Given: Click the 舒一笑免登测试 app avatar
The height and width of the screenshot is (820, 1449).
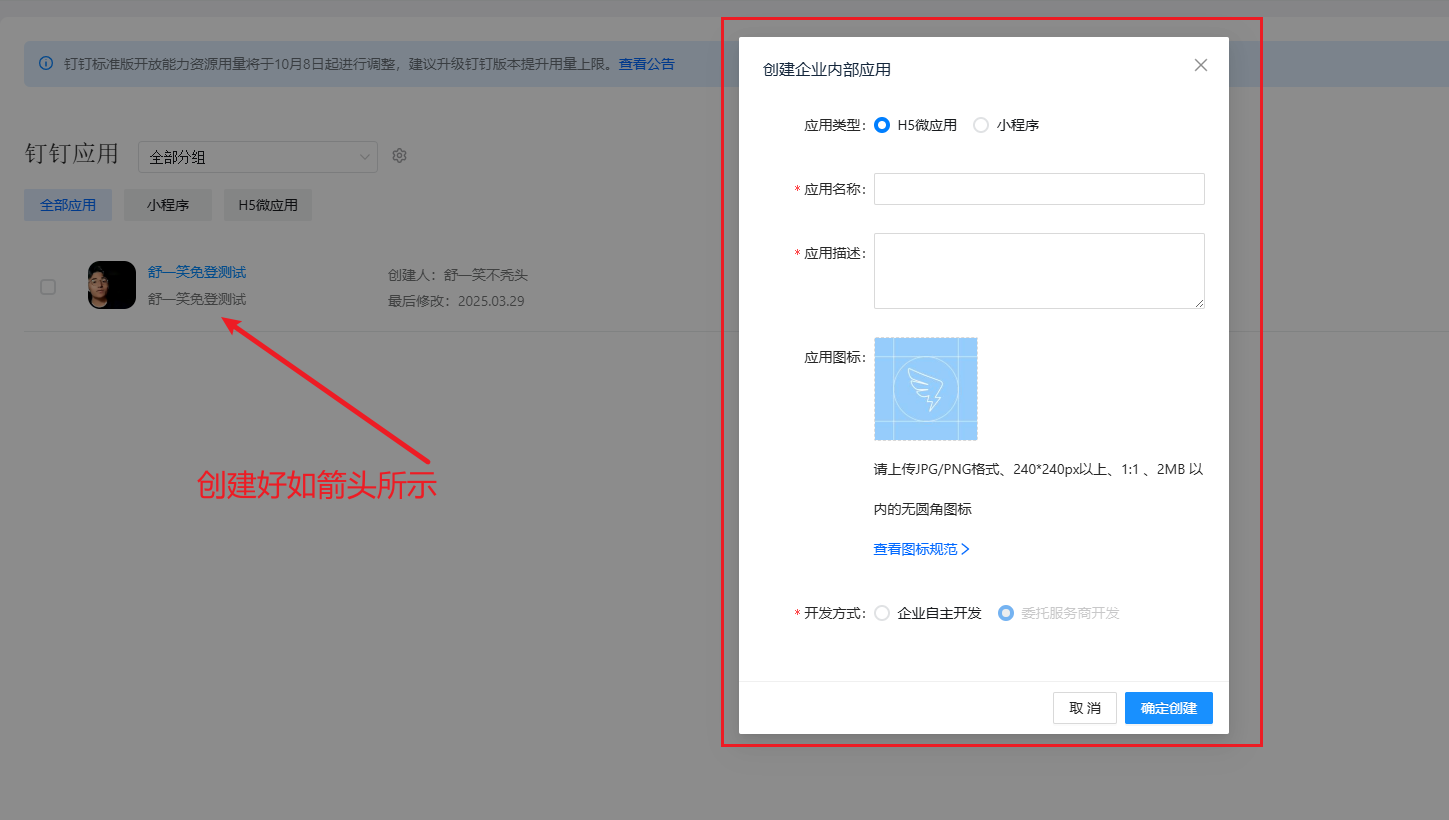Looking at the screenshot, I should [112, 285].
